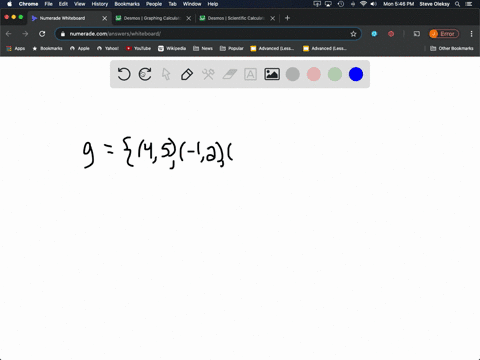The height and width of the screenshot is (360, 480).
Task: Open the Apple bookmark
Action: (80, 48)
